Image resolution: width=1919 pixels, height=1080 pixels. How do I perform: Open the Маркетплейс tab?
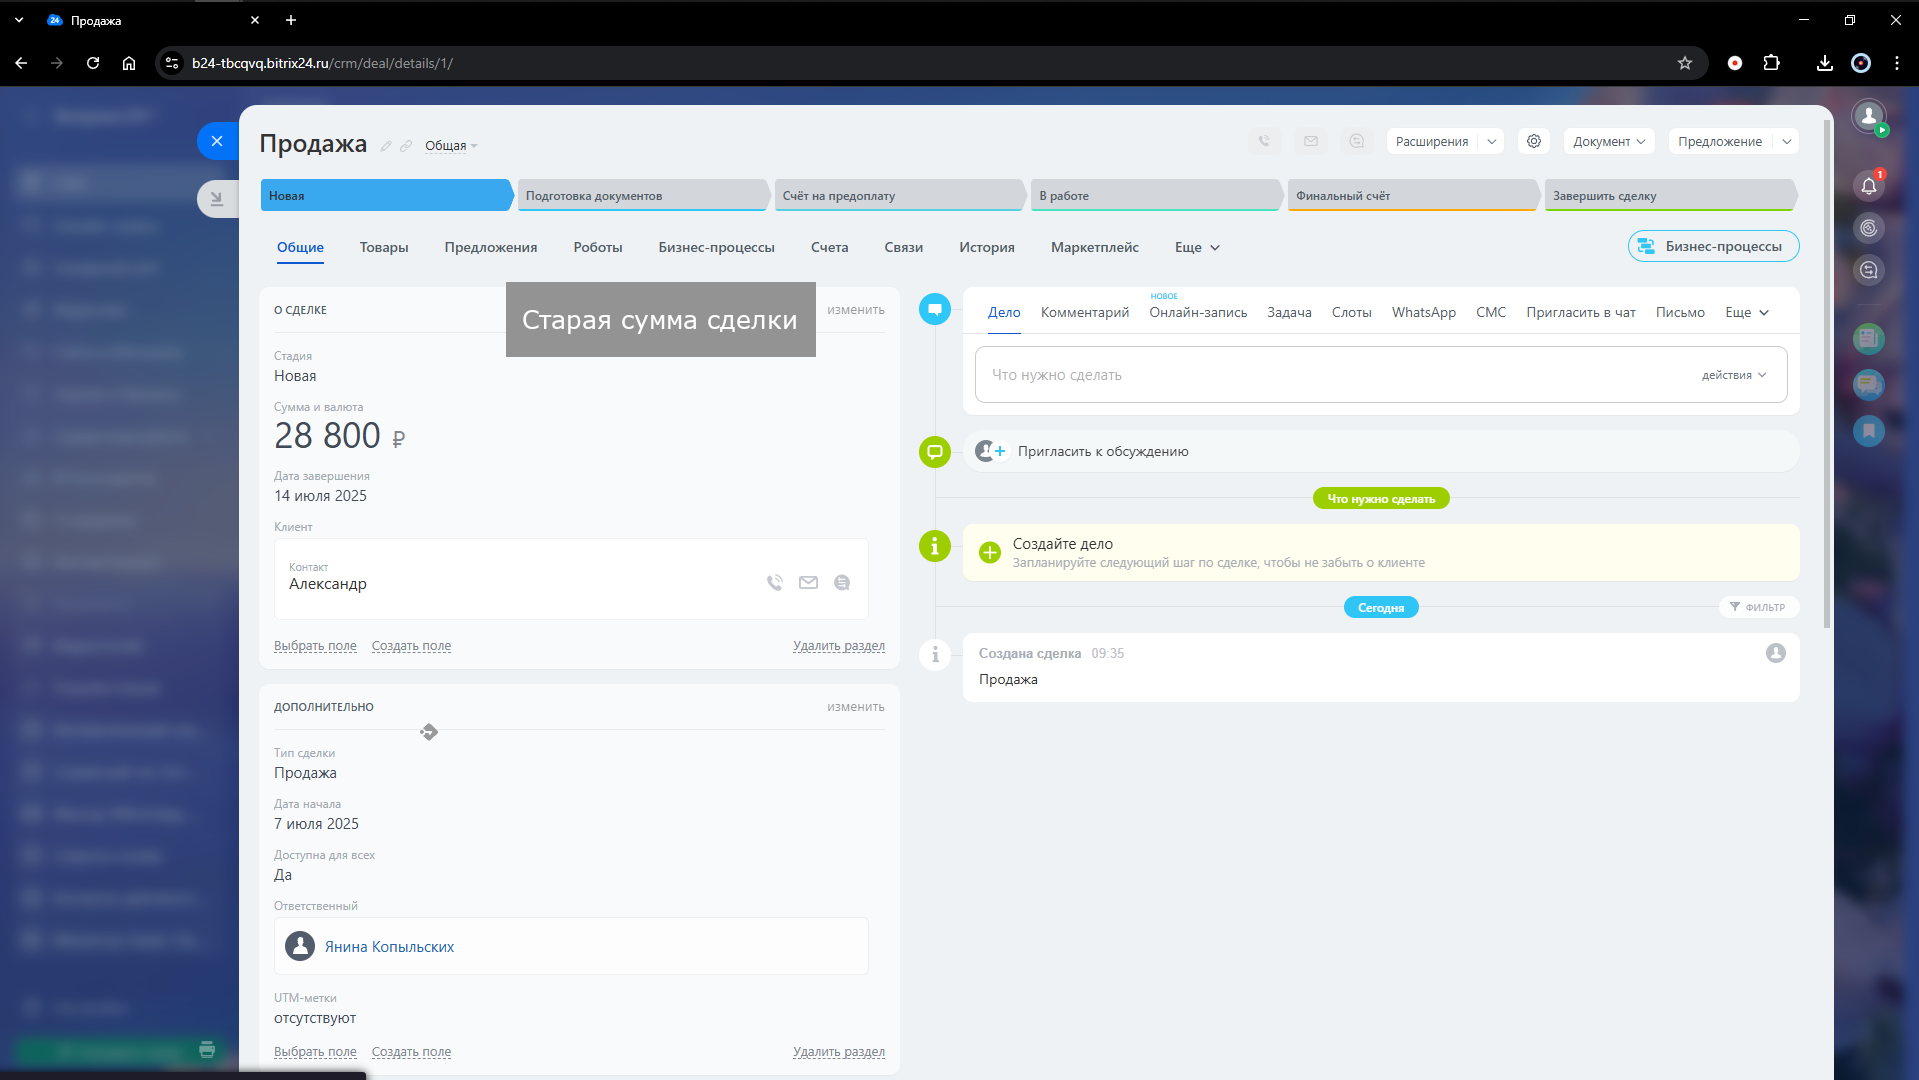(1095, 247)
